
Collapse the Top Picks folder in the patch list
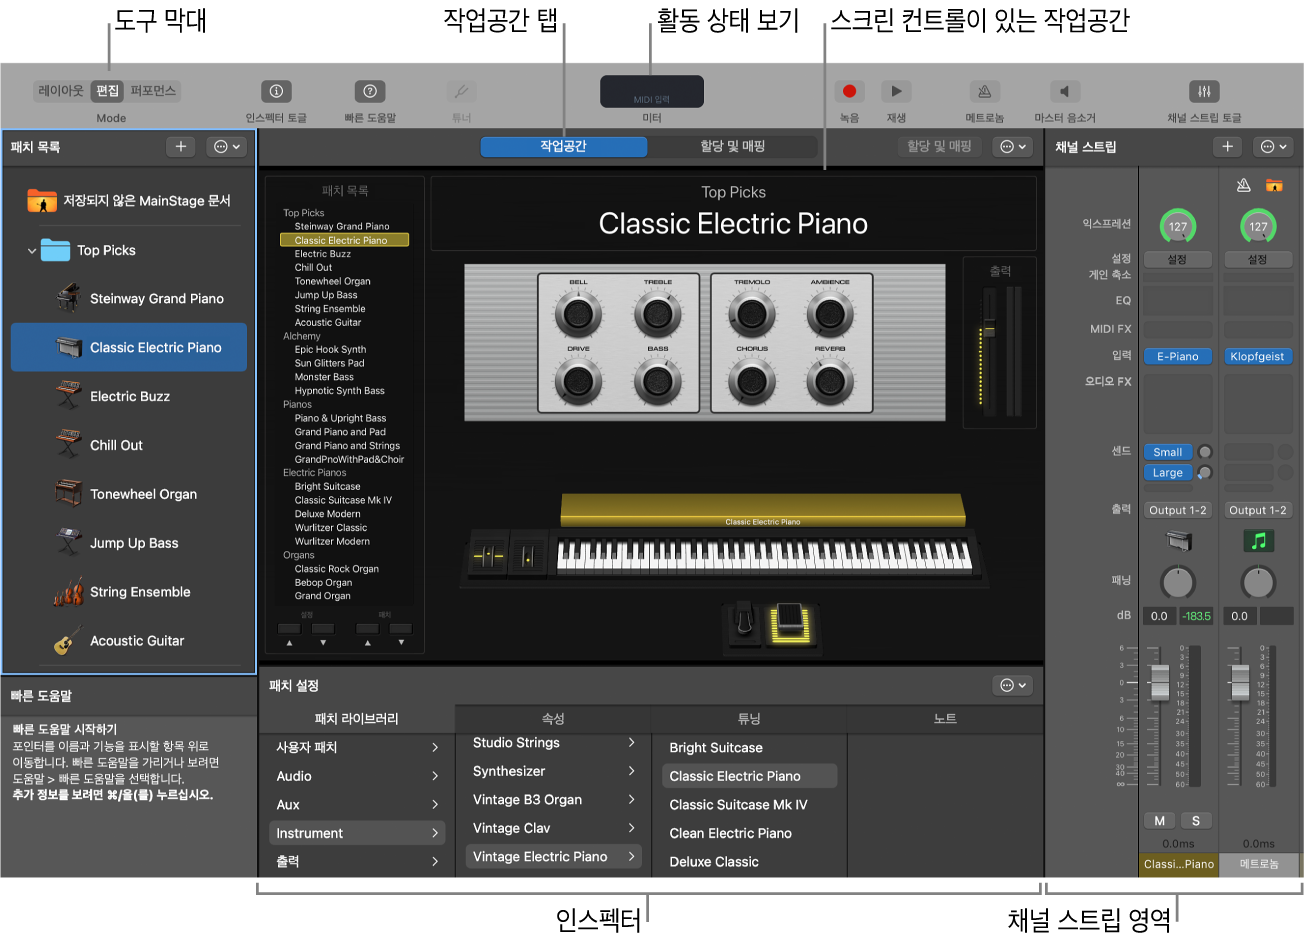(31, 249)
